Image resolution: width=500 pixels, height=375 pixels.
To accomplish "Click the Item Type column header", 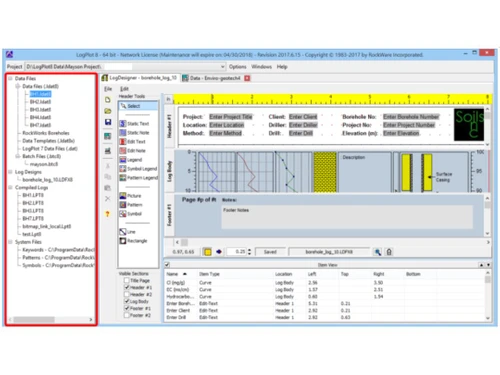I will [x=209, y=274].
